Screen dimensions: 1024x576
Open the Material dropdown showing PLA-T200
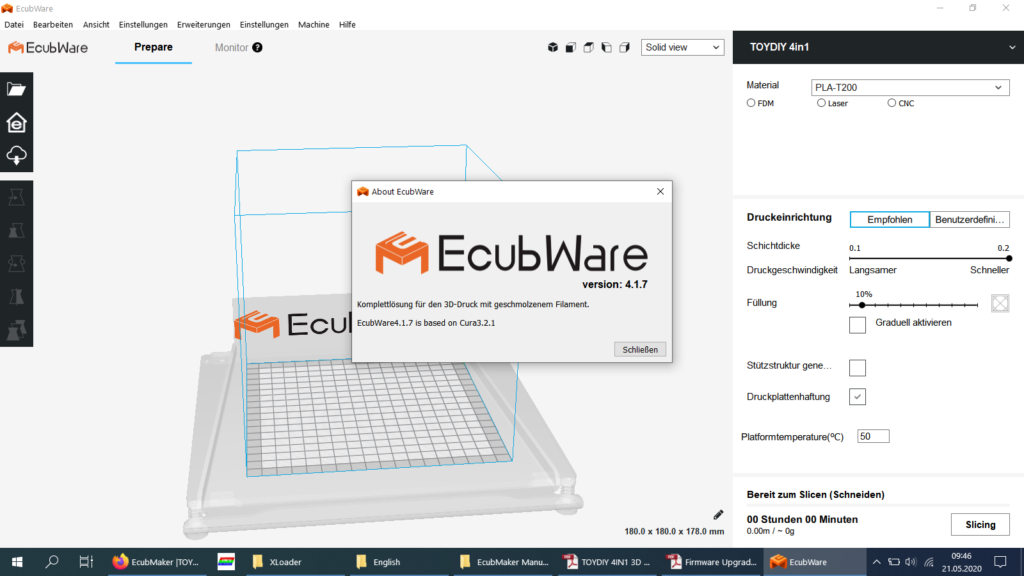909,87
